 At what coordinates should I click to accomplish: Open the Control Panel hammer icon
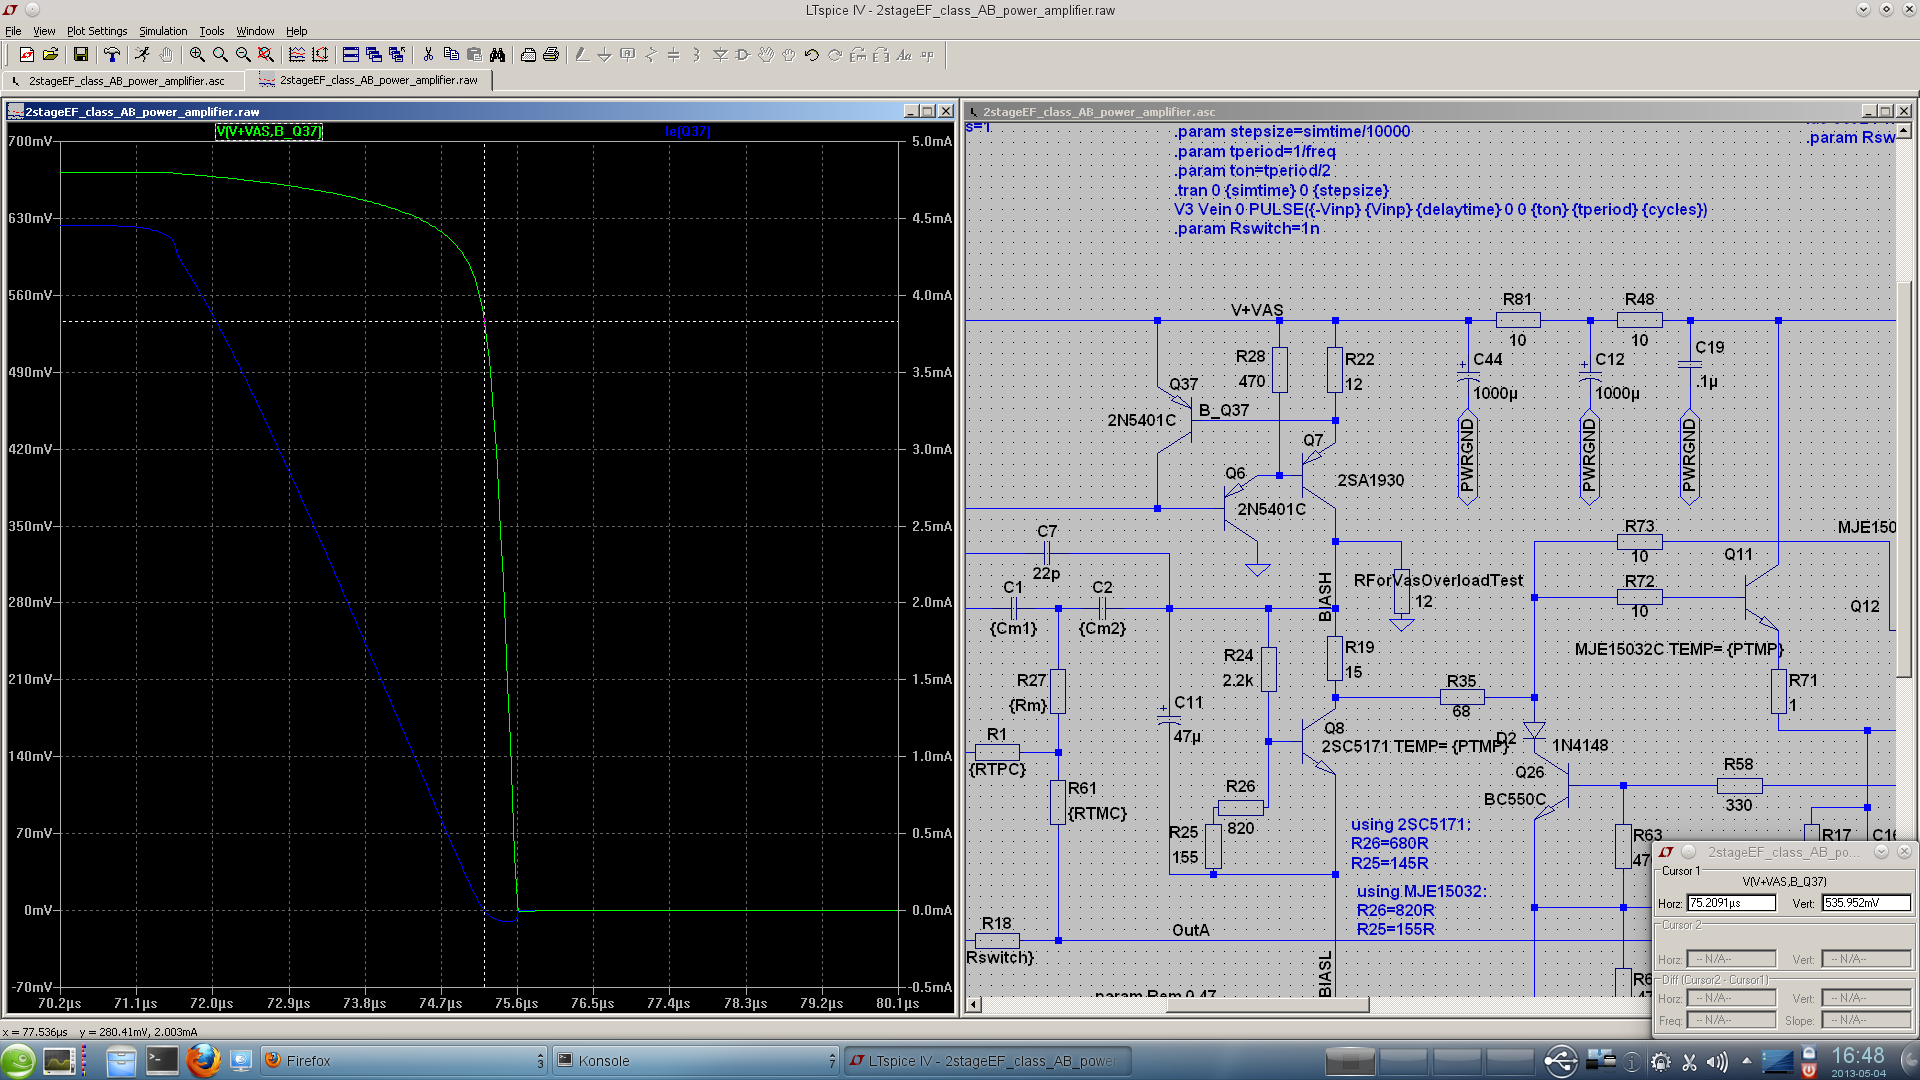pyautogui.click(x=112, y=55)
